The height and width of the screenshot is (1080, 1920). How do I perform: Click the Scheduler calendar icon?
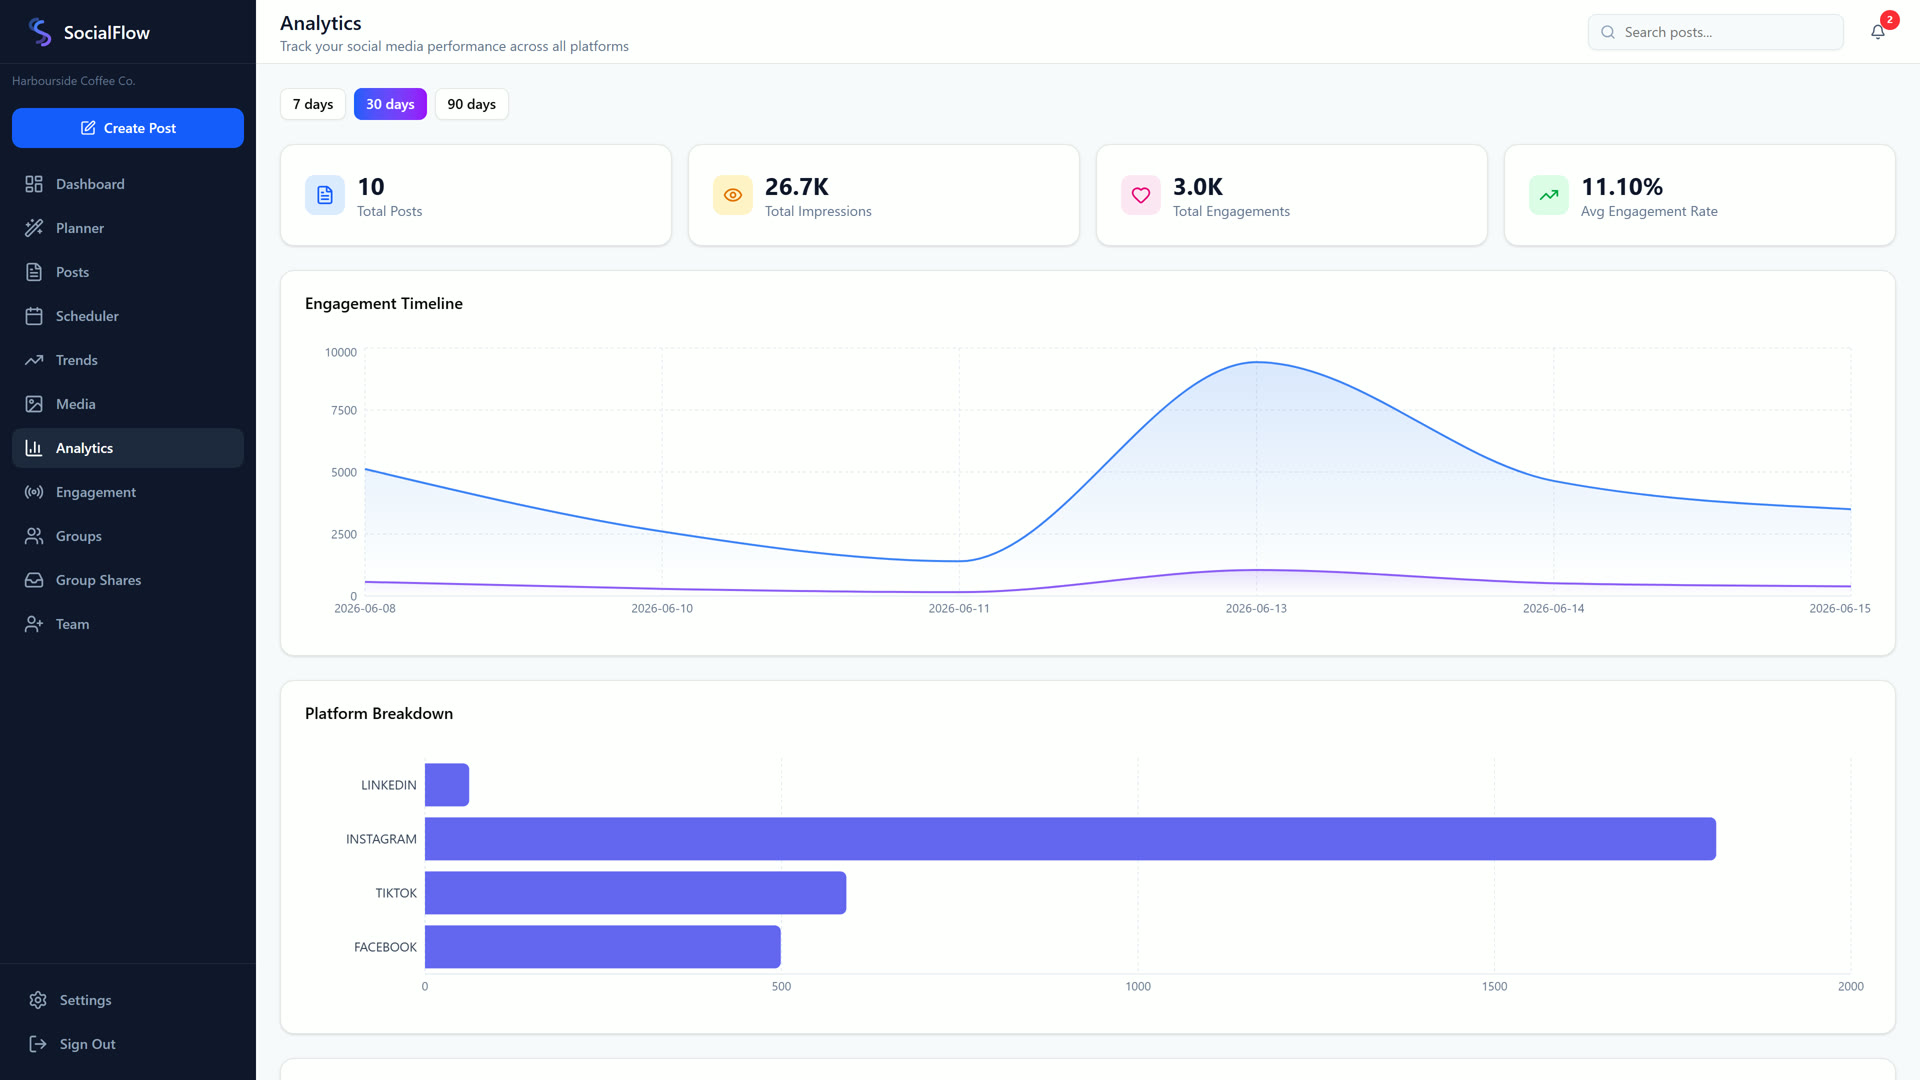coord(34,316)
